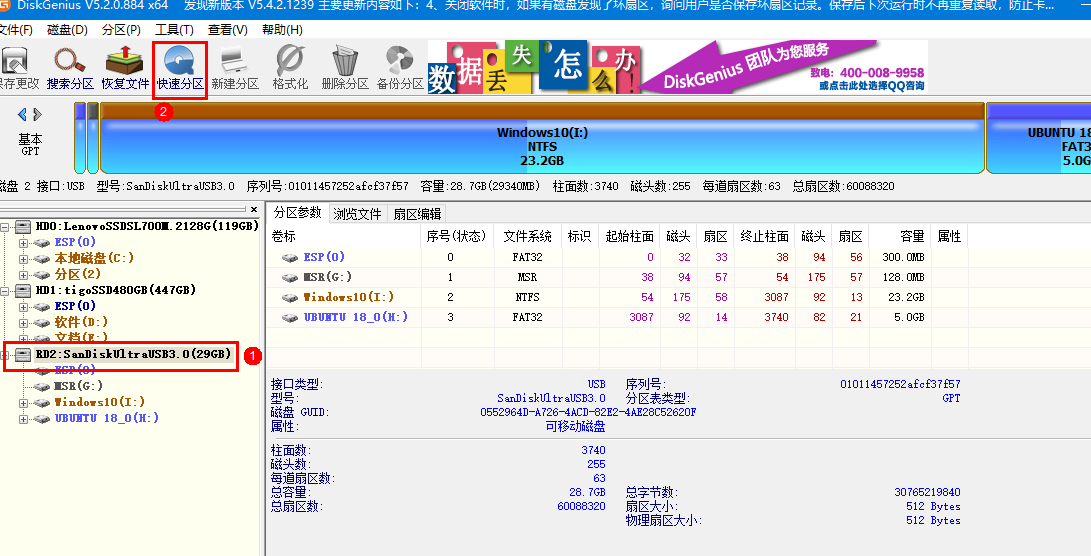Click the 新建分区 new partition icon
This screenshot has height=556, width=1091.
tap(234, 67)
